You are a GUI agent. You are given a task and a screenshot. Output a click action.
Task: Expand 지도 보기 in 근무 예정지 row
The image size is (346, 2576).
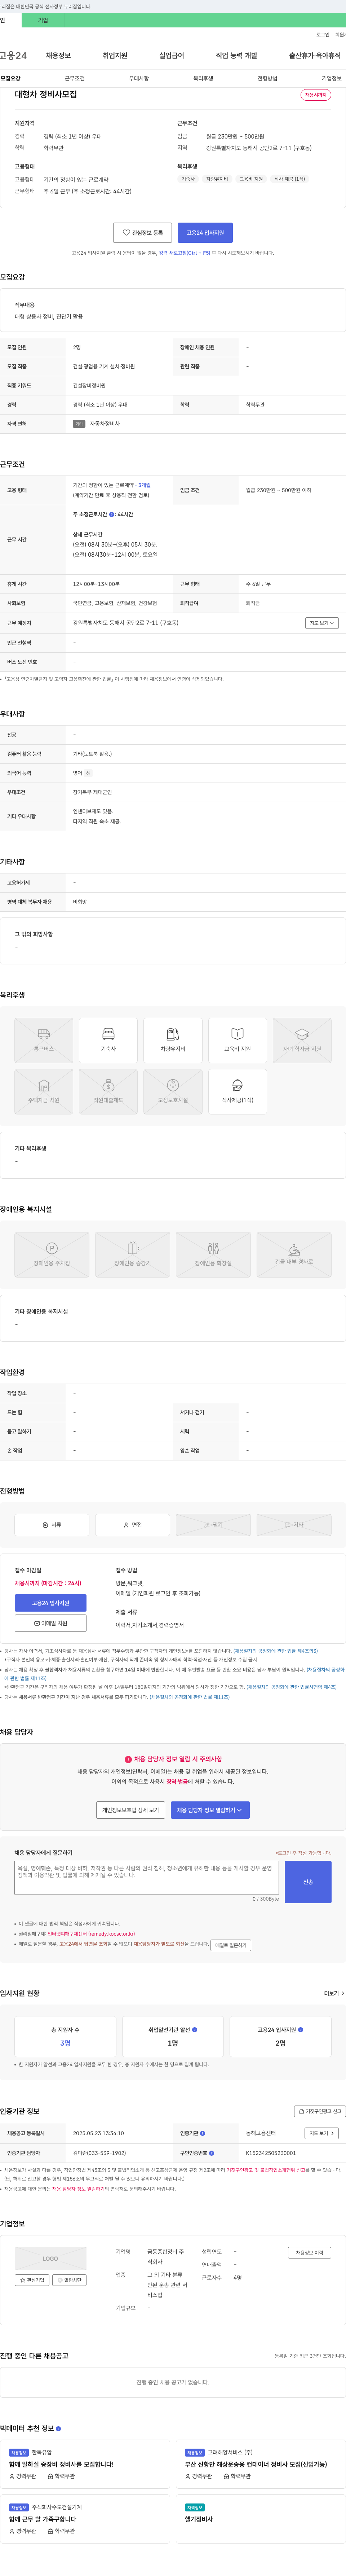321,623
